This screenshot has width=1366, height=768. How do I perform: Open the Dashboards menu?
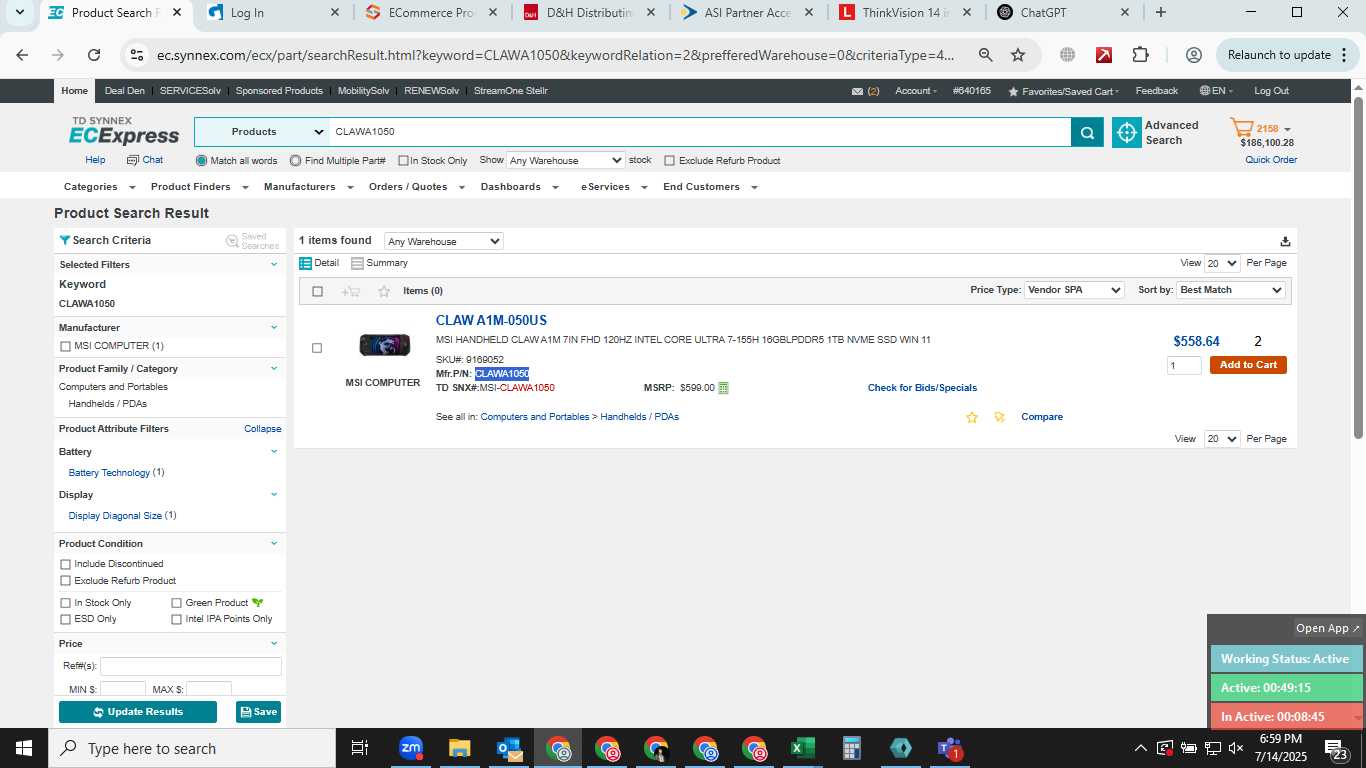point(518,187)
